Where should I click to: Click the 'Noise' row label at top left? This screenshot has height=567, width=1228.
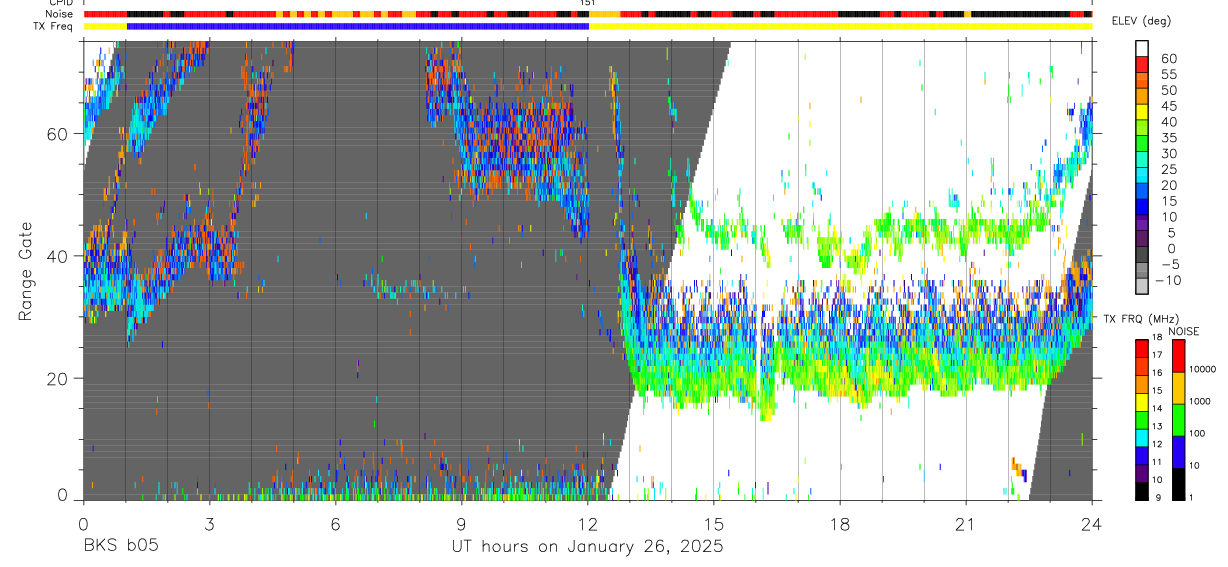point(60,14)
